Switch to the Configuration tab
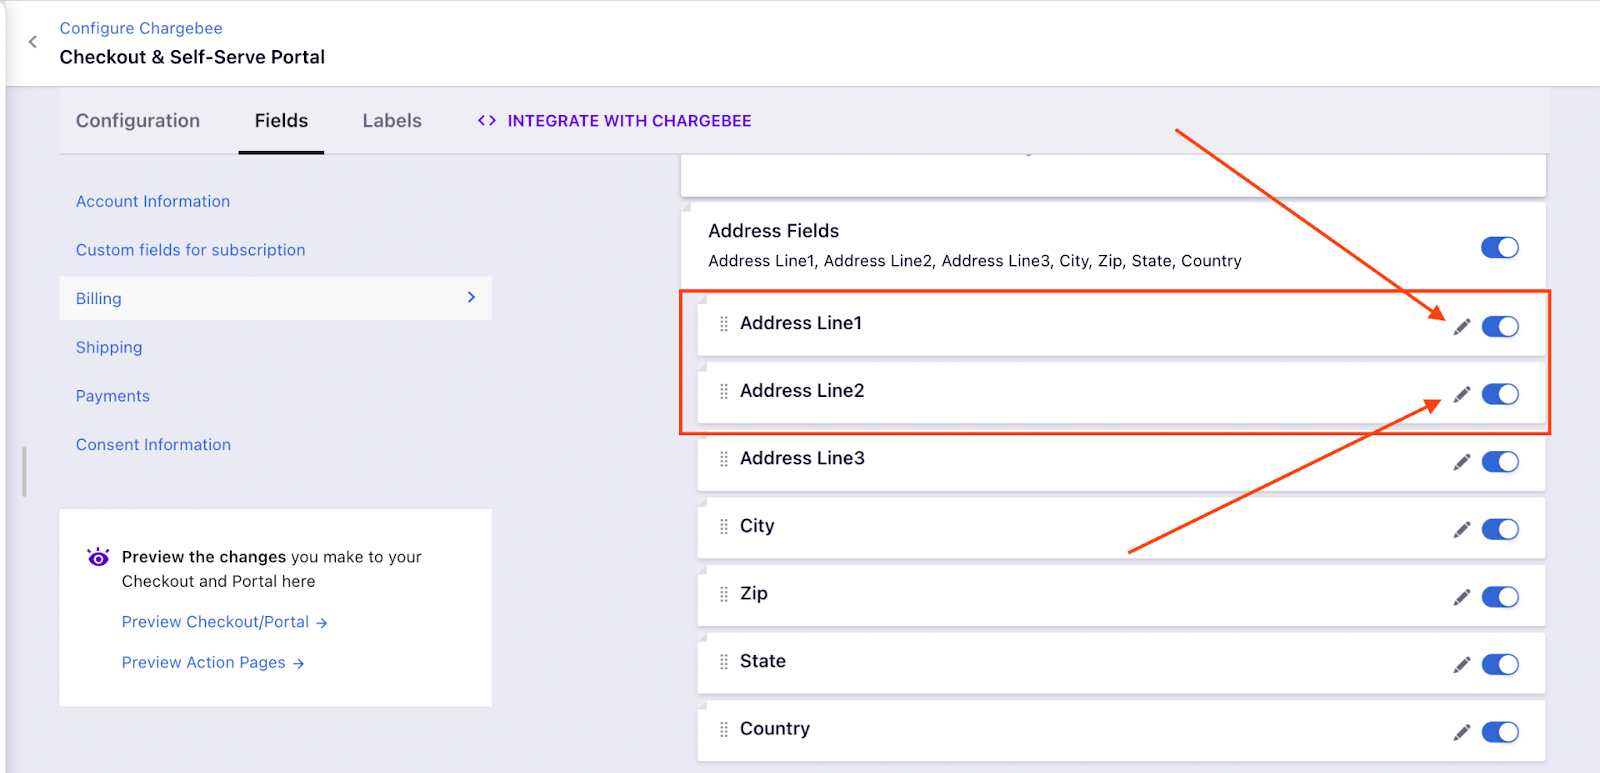This screenshot has height=773, width=1600. coord(138,121)
